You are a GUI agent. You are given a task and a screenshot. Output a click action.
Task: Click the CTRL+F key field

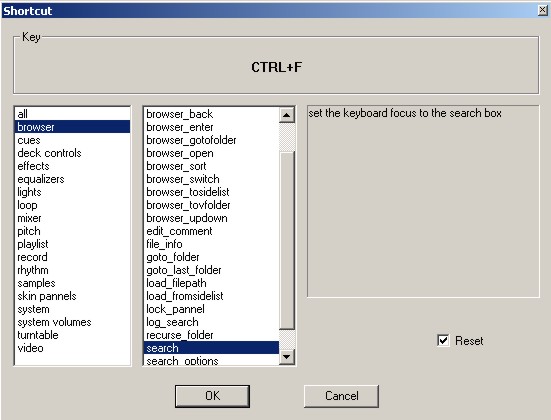pos(276,67)
